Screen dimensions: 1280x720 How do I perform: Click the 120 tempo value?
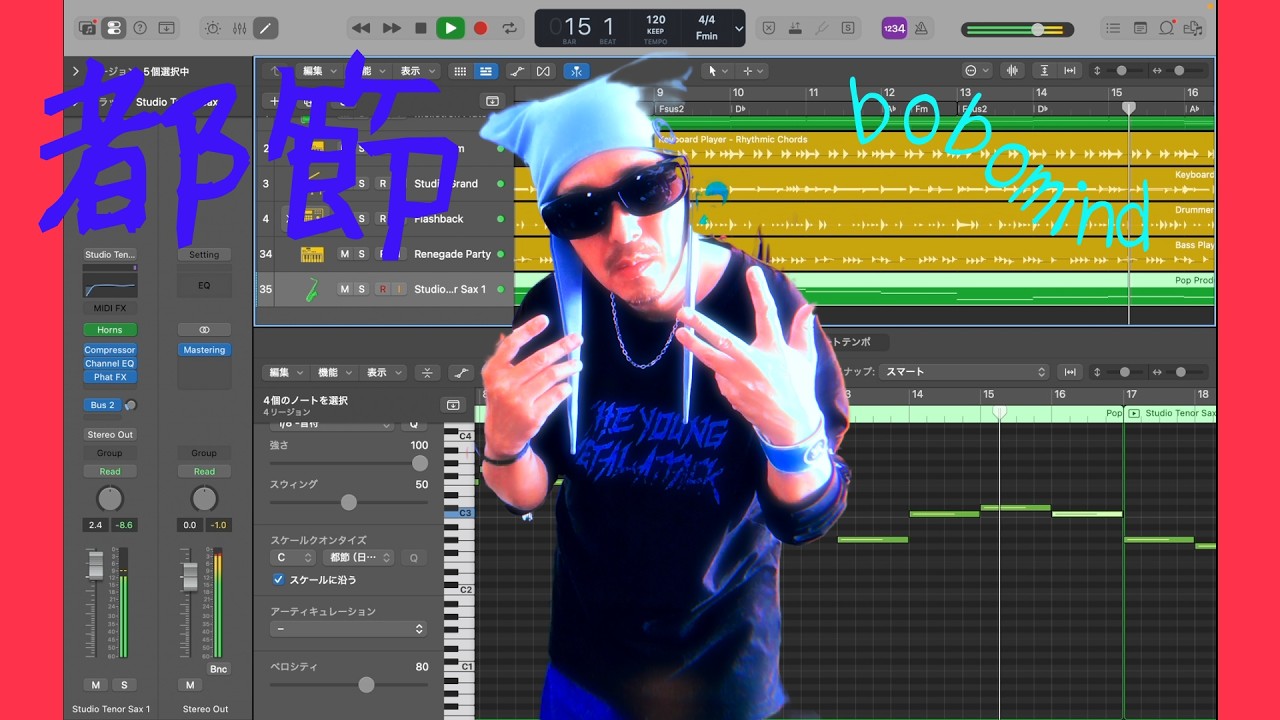(656, 20)
